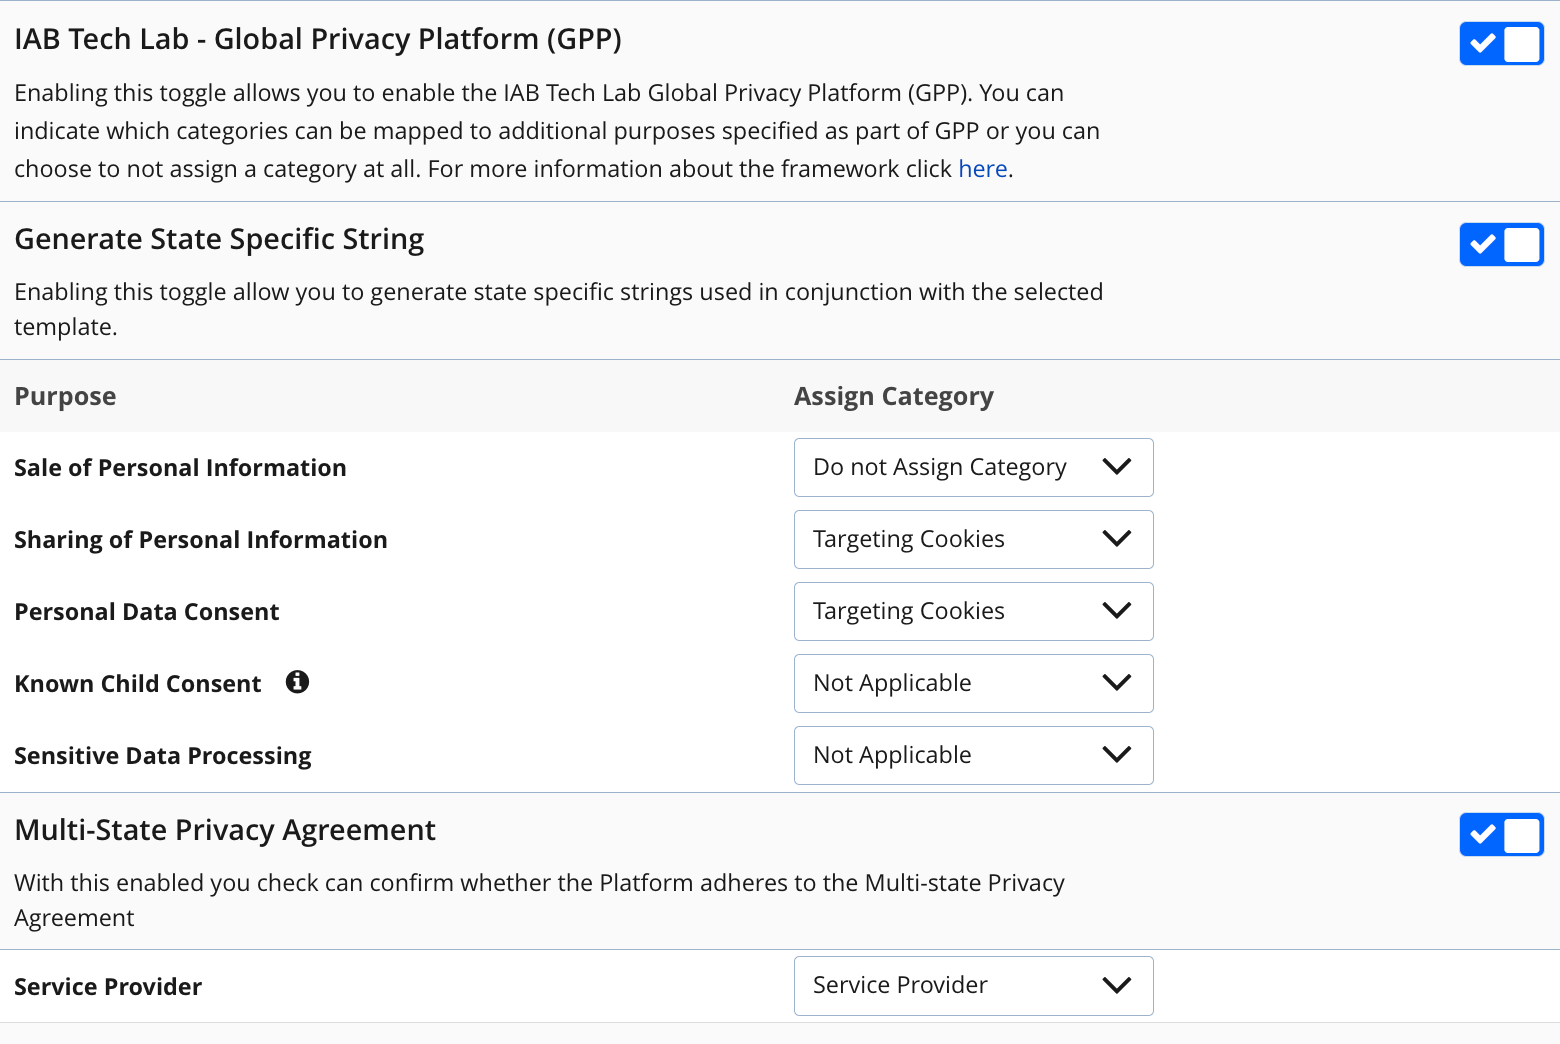Click the Service Provider row label

tap(108, 987)
